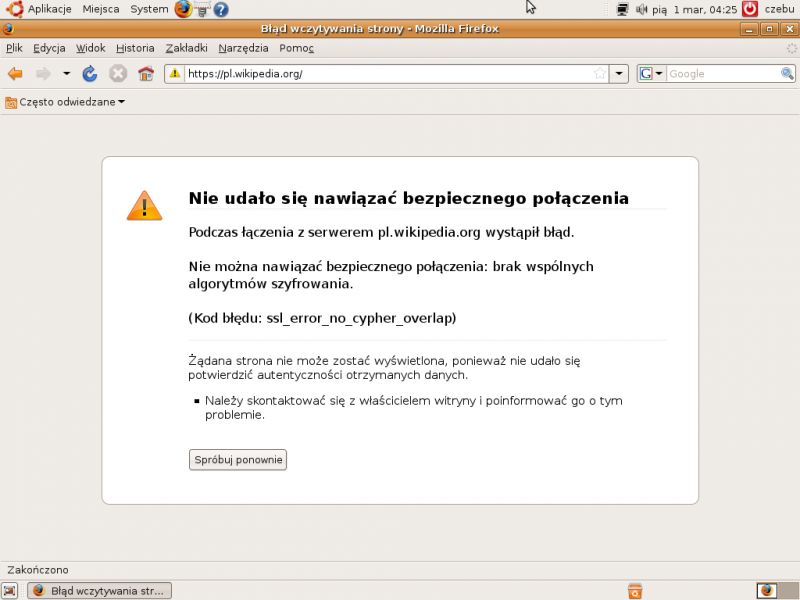Click the 'Zakończono' status bar text

(38, 570)
